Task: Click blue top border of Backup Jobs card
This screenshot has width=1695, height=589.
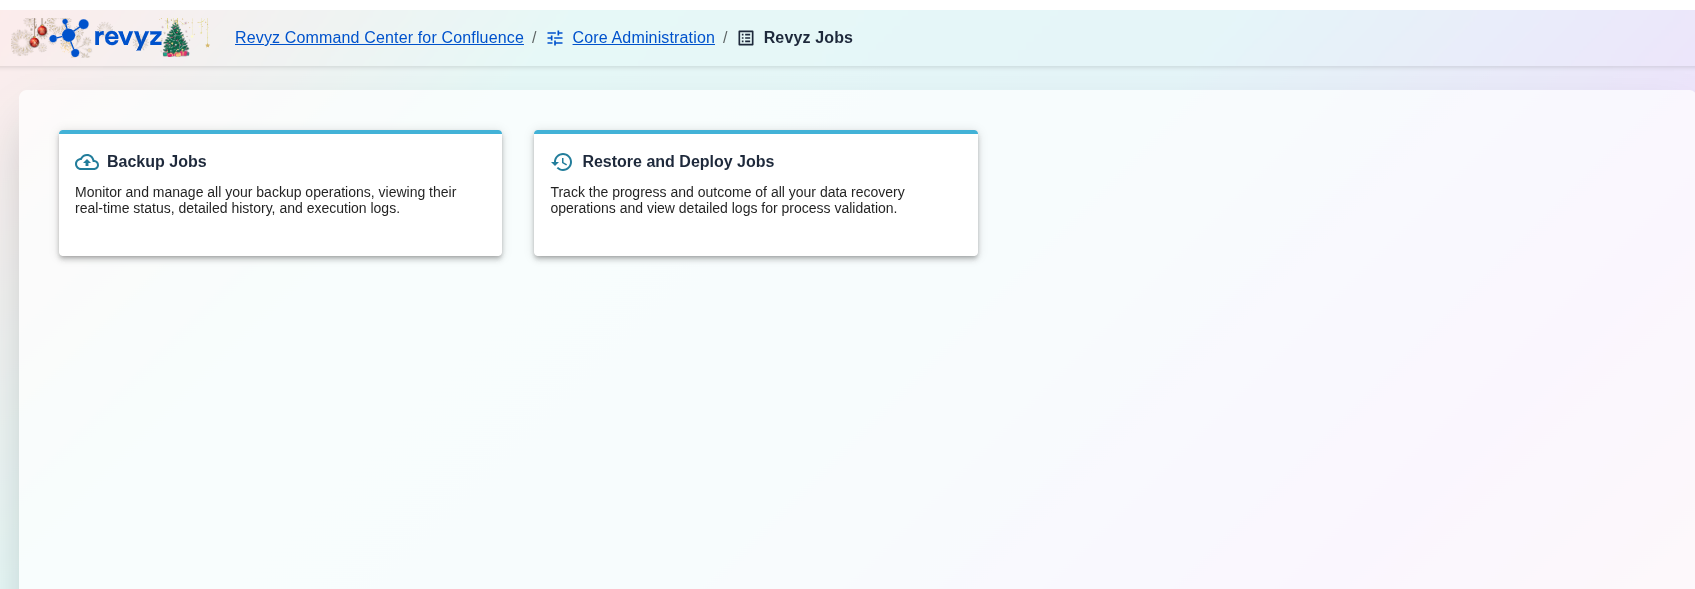Action: [280, 132]
